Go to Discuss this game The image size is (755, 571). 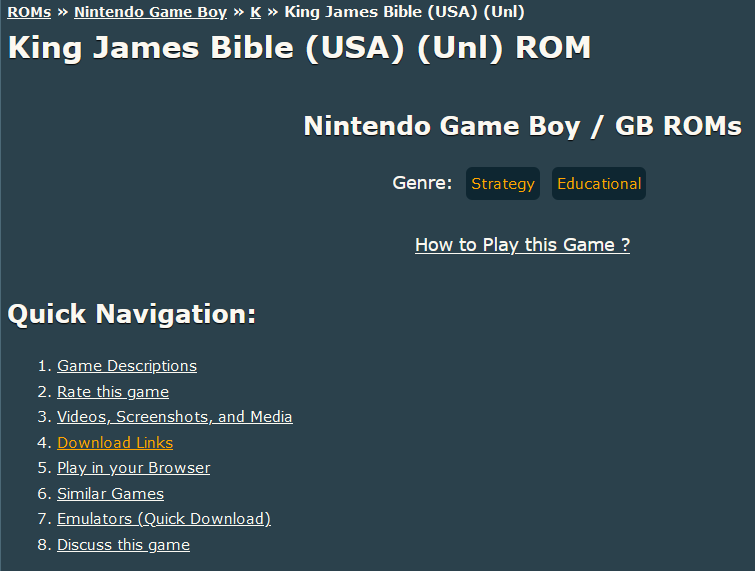(123, 545)
